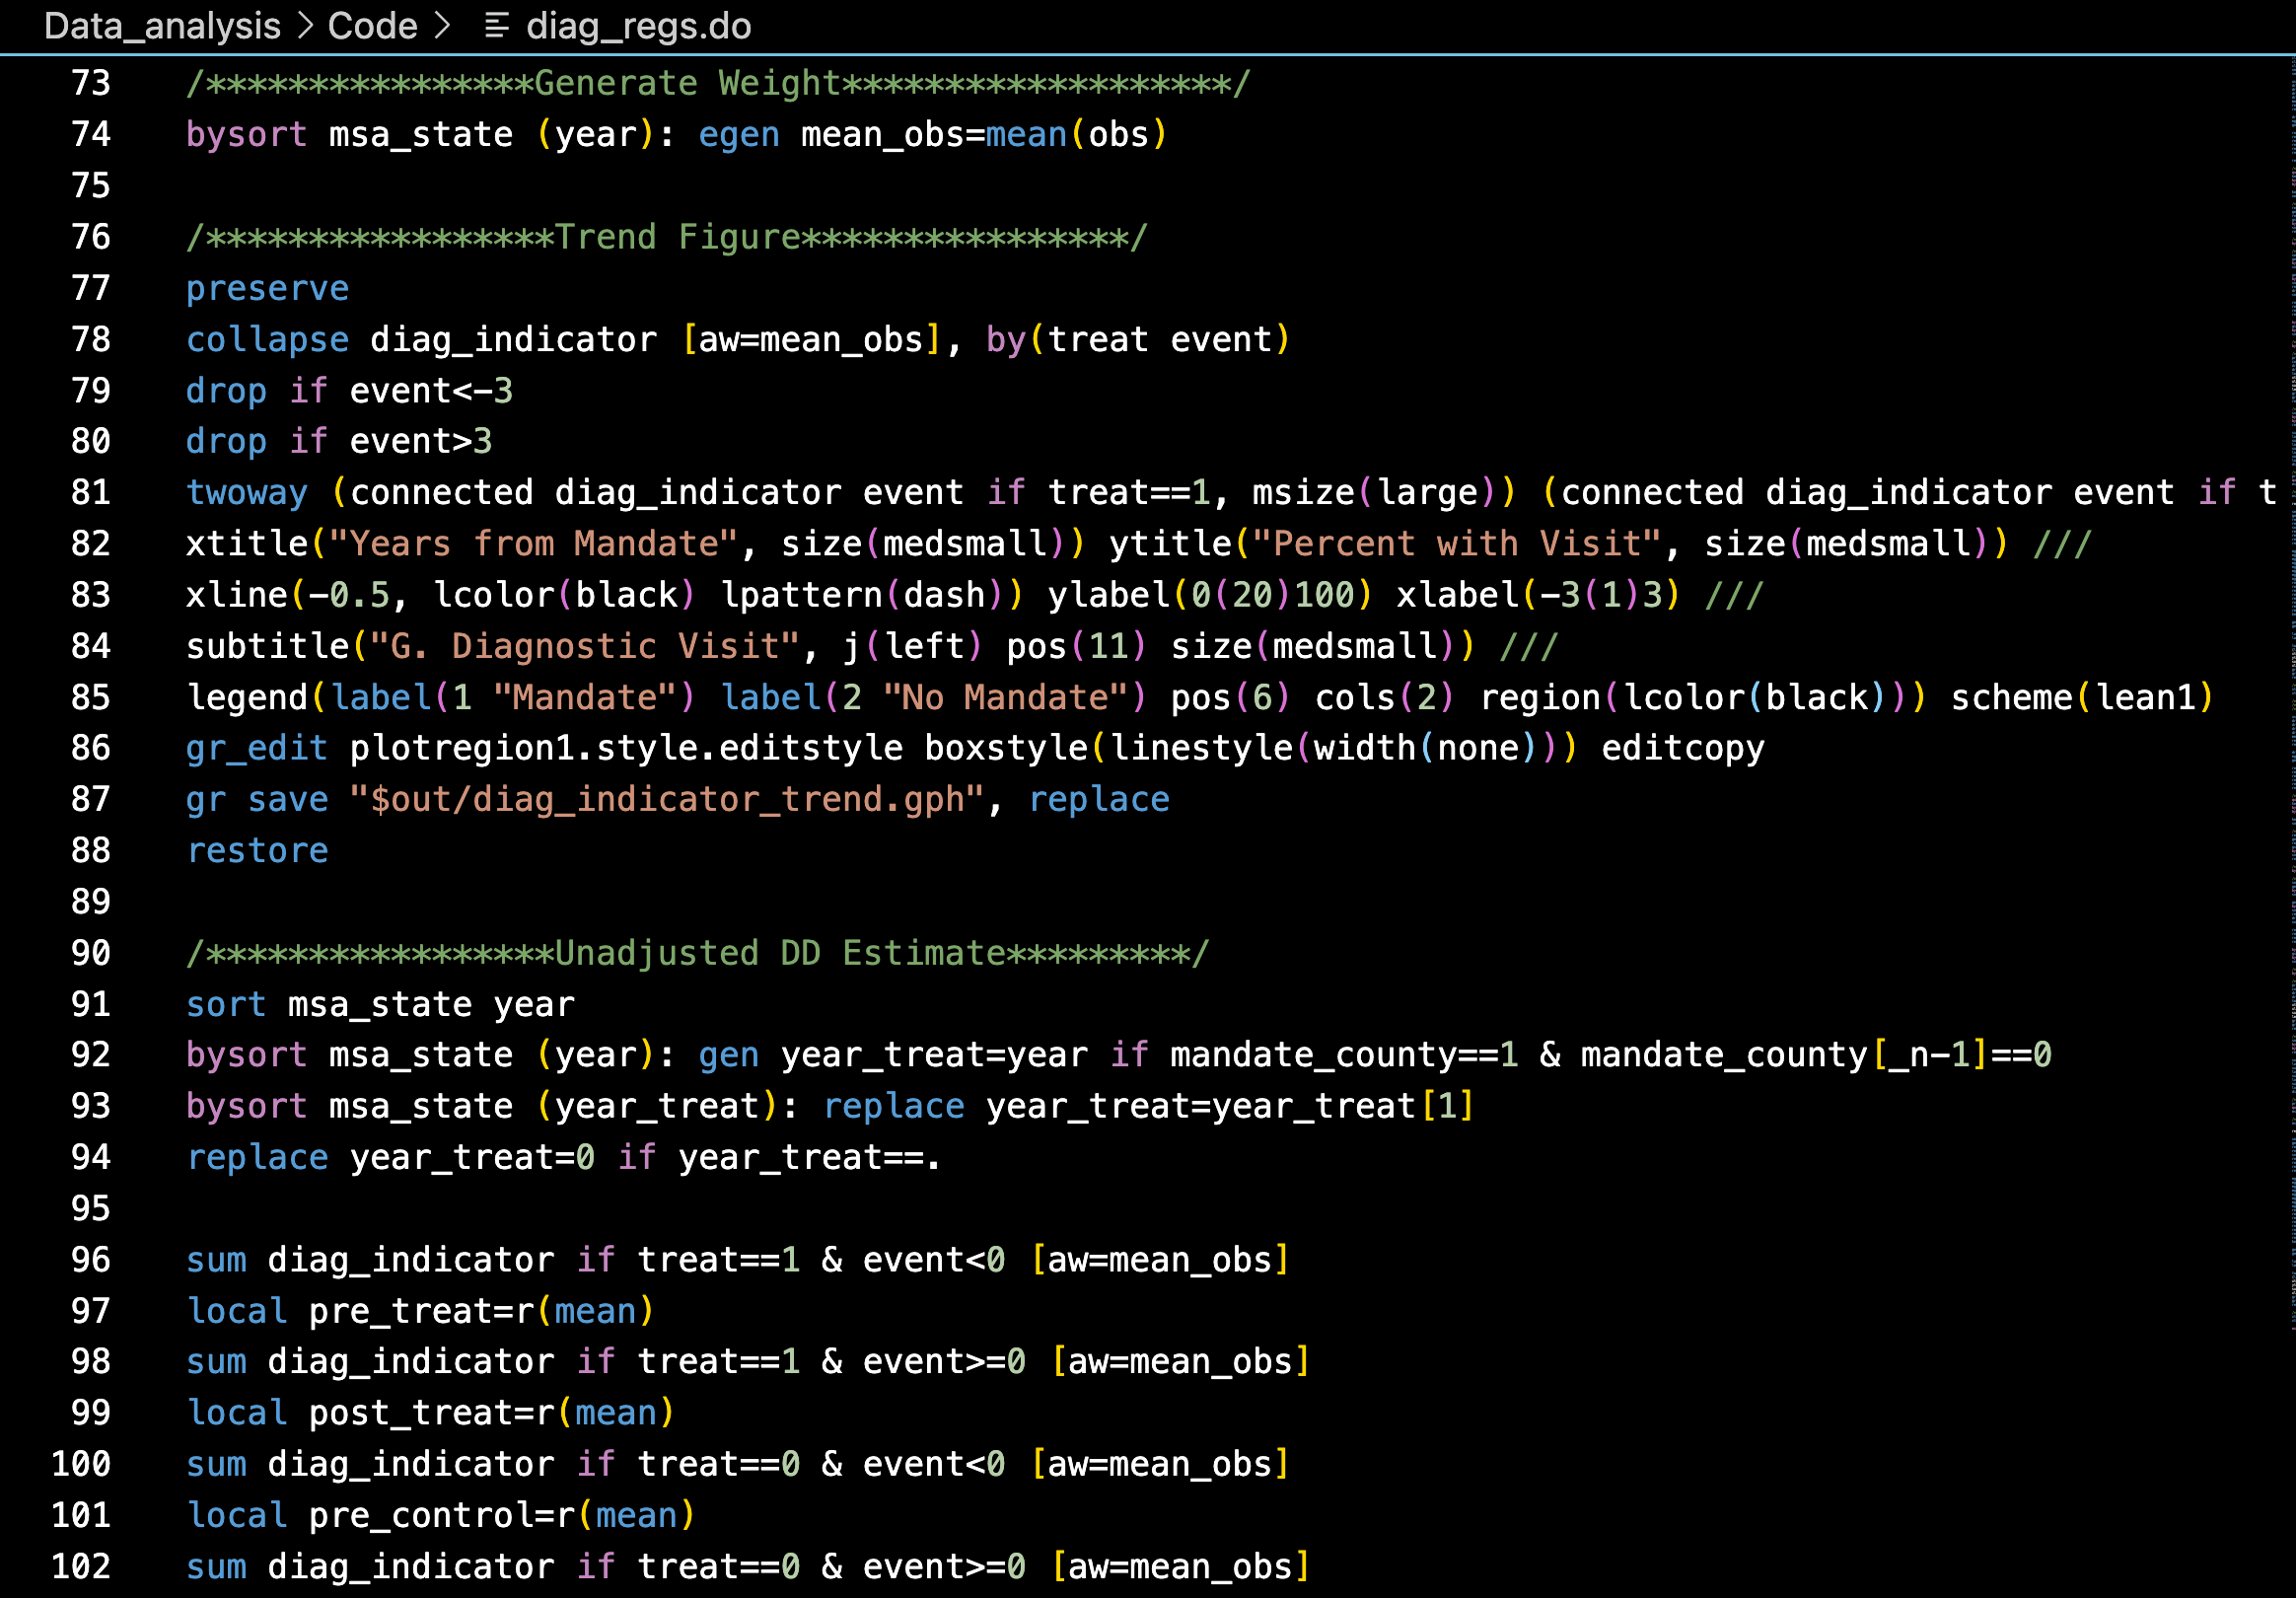Image resolution: width=2296 pixels, height=1598 pixels.
Task: Open the Data_analysis breadcrumb folder
Action: 162,26
